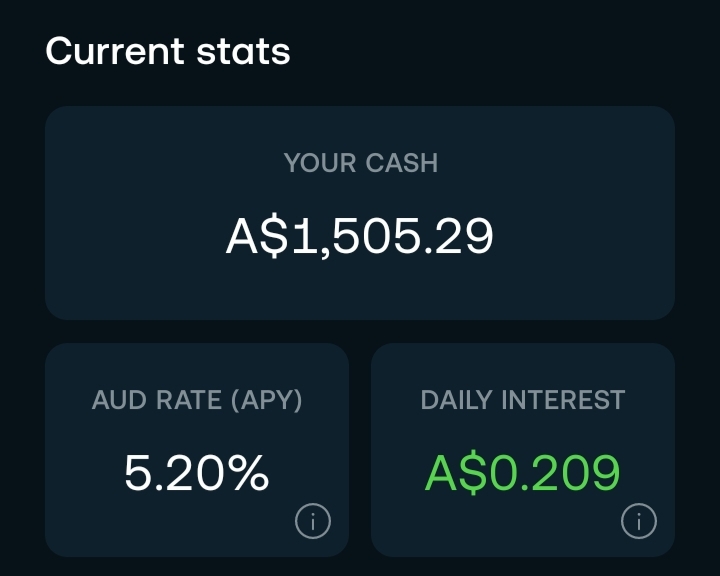Click the DAILY INTEREST label
720x576 pixels.
coord(523,400)
